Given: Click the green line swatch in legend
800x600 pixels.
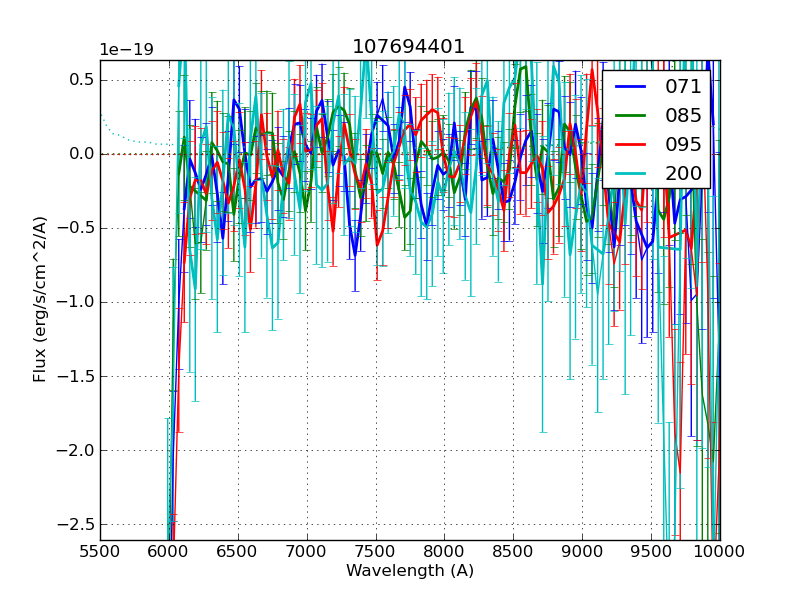Looking at the screenshot, I should 632,116.
